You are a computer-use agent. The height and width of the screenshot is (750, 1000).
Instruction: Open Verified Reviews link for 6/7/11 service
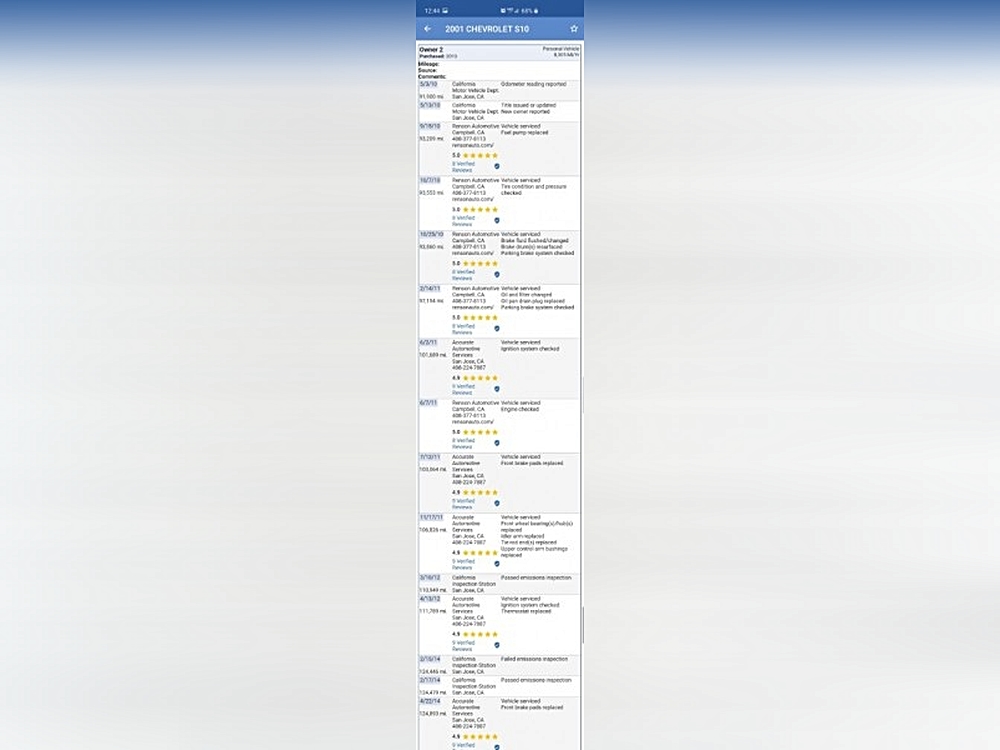[x=462, y=443]
